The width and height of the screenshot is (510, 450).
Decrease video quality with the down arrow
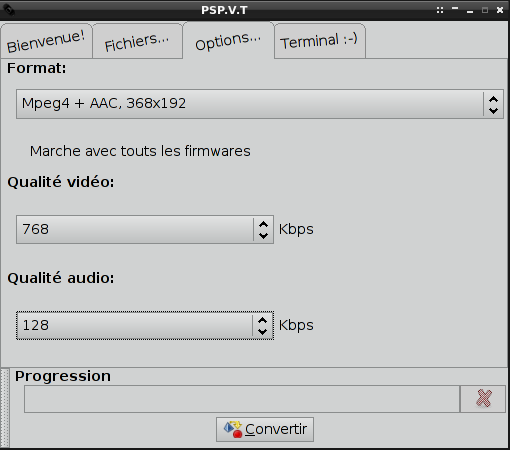[x=263, y=235]
